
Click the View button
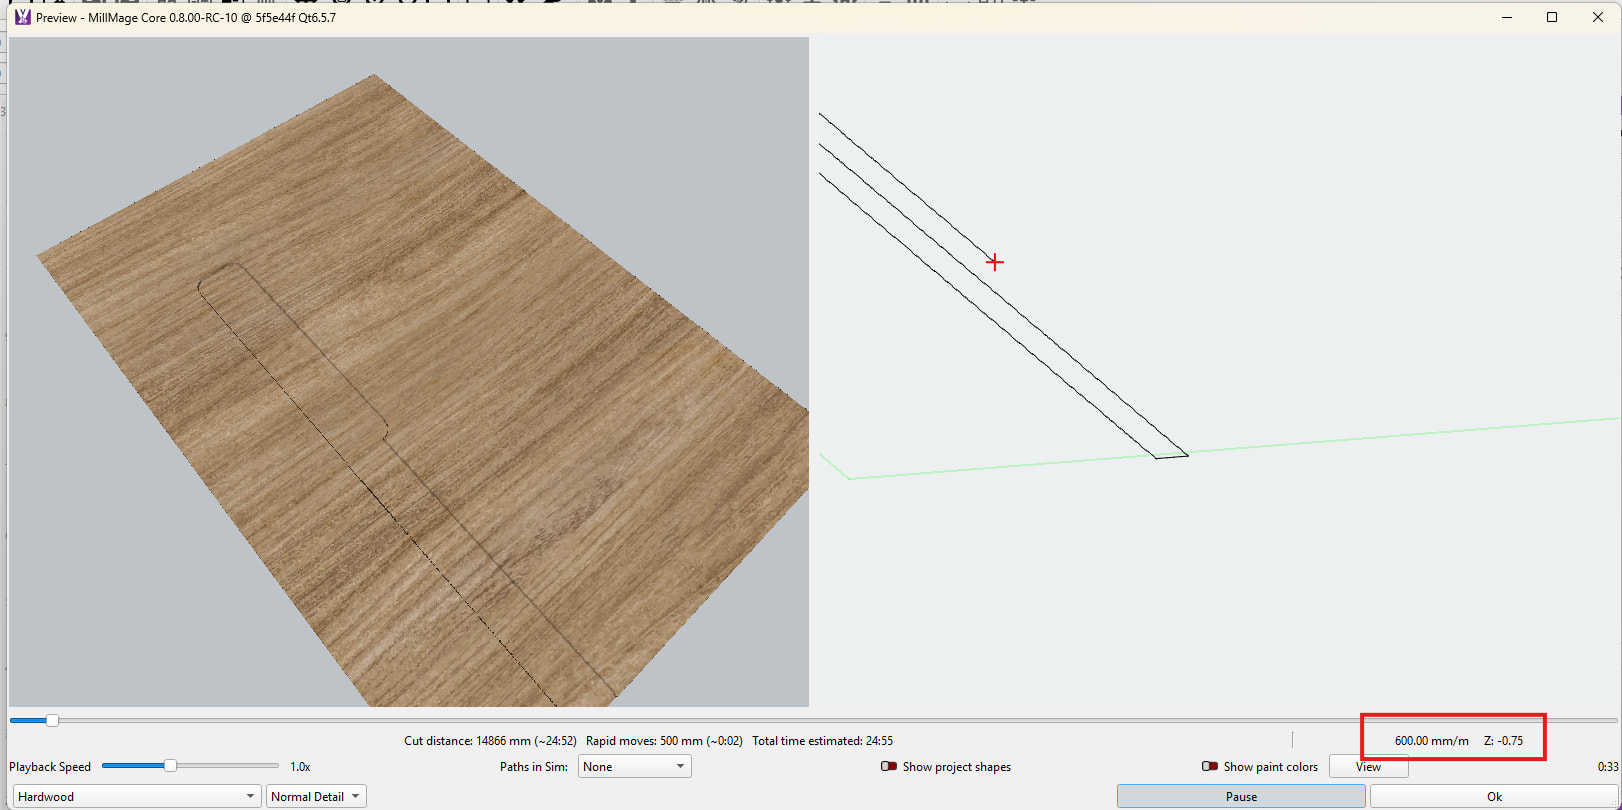tap(1368, 767)
